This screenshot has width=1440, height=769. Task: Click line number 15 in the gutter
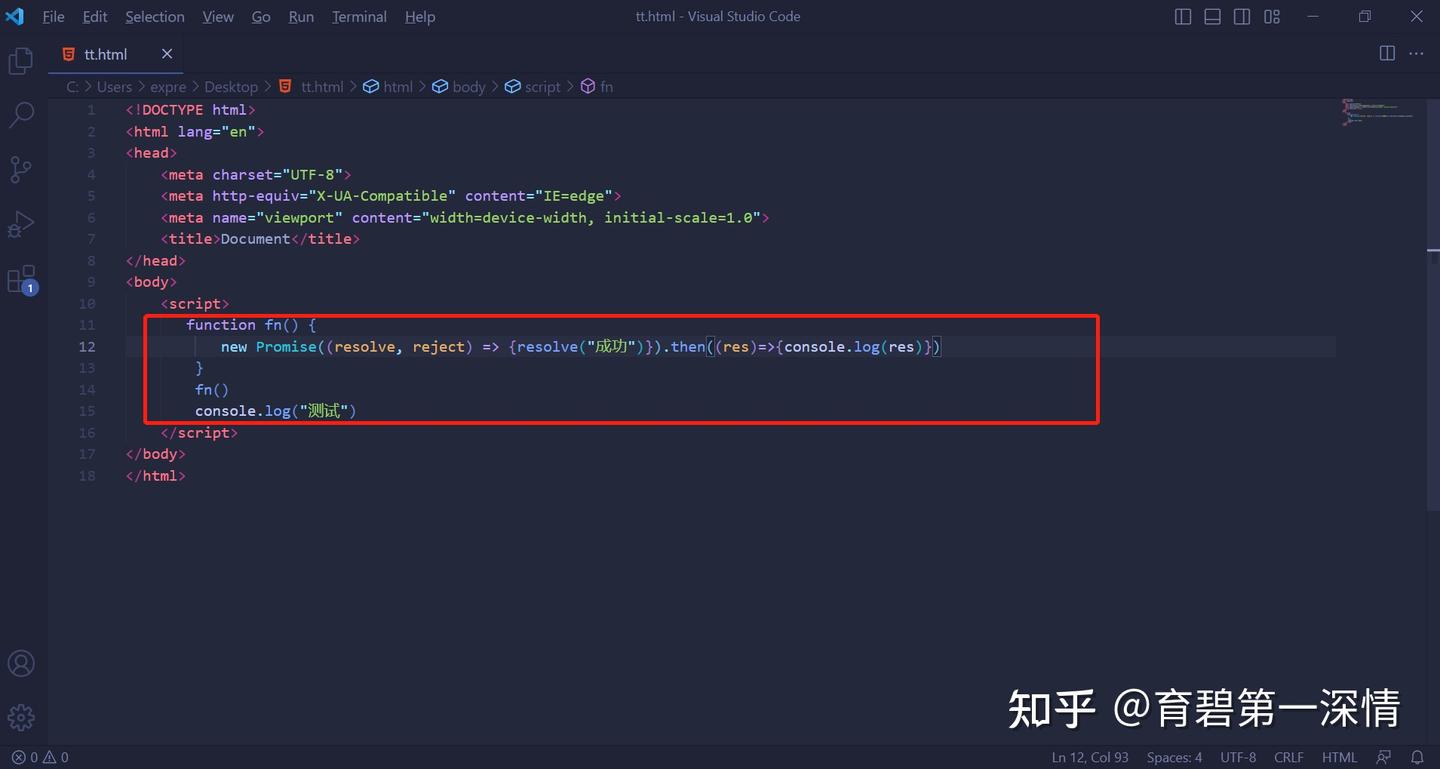coord(88,411)
